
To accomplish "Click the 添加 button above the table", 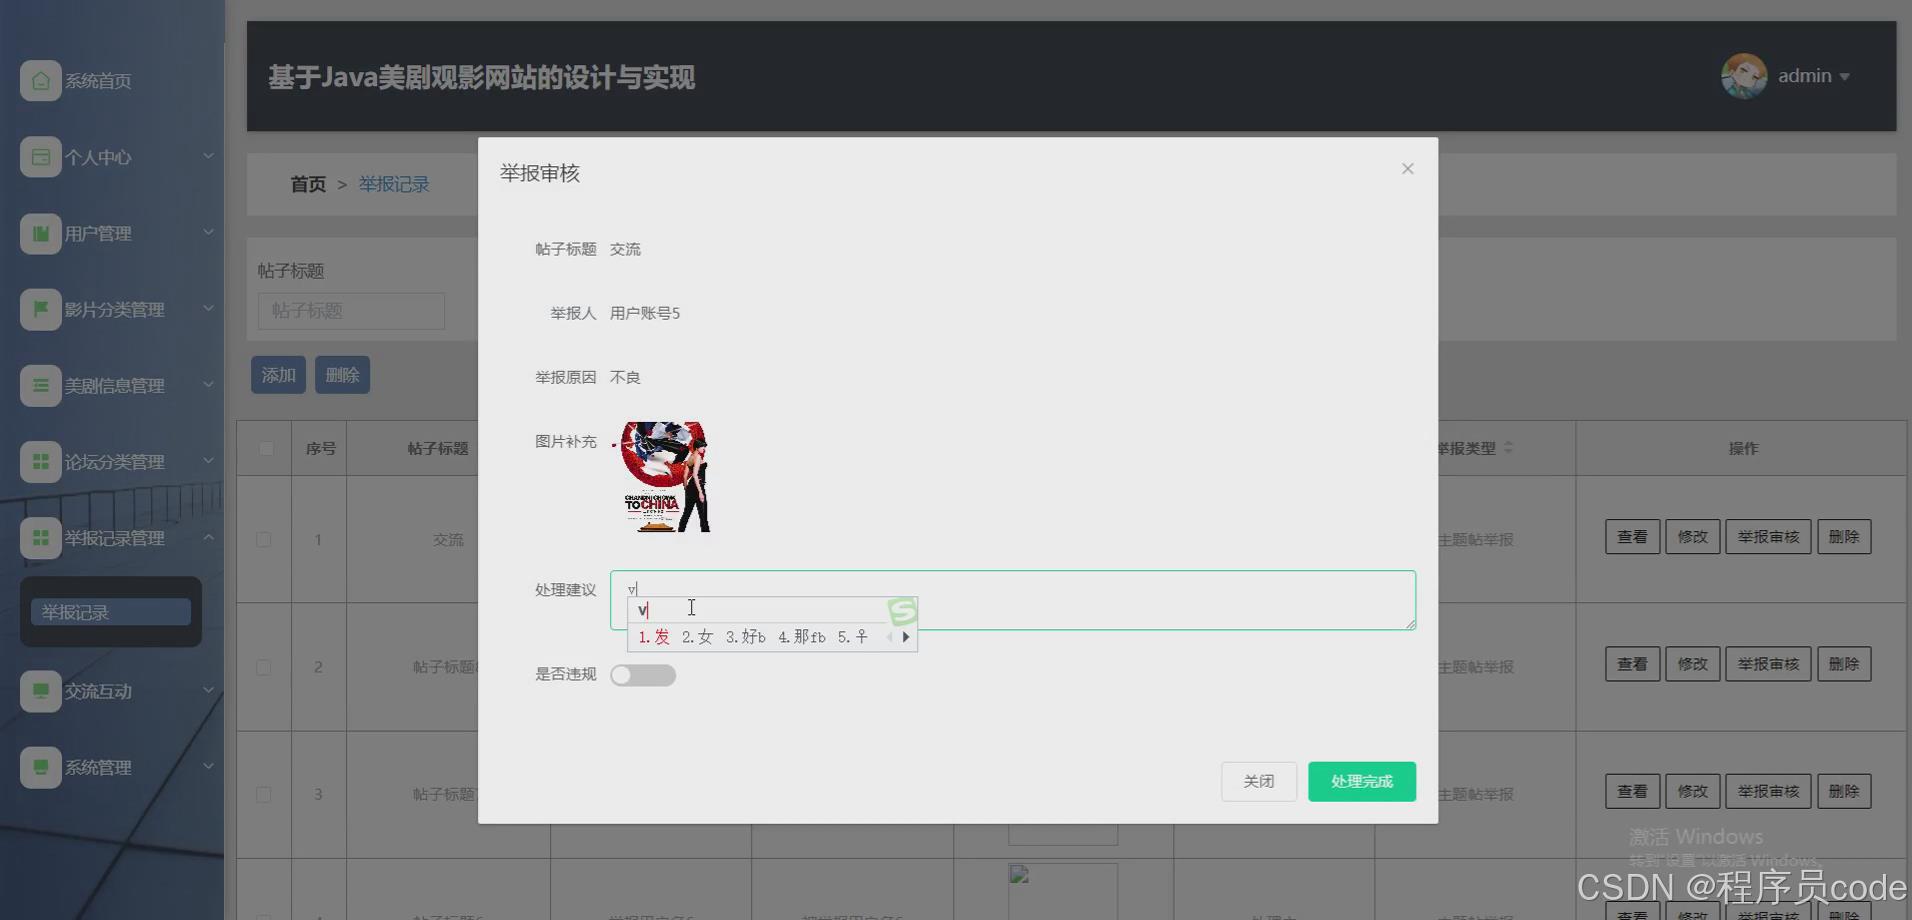I will click(277, 374).
